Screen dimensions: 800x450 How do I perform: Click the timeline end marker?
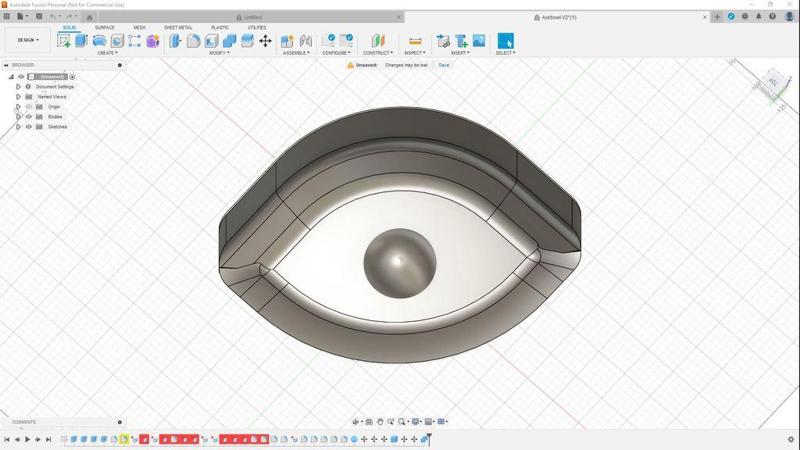pos(429,438)
